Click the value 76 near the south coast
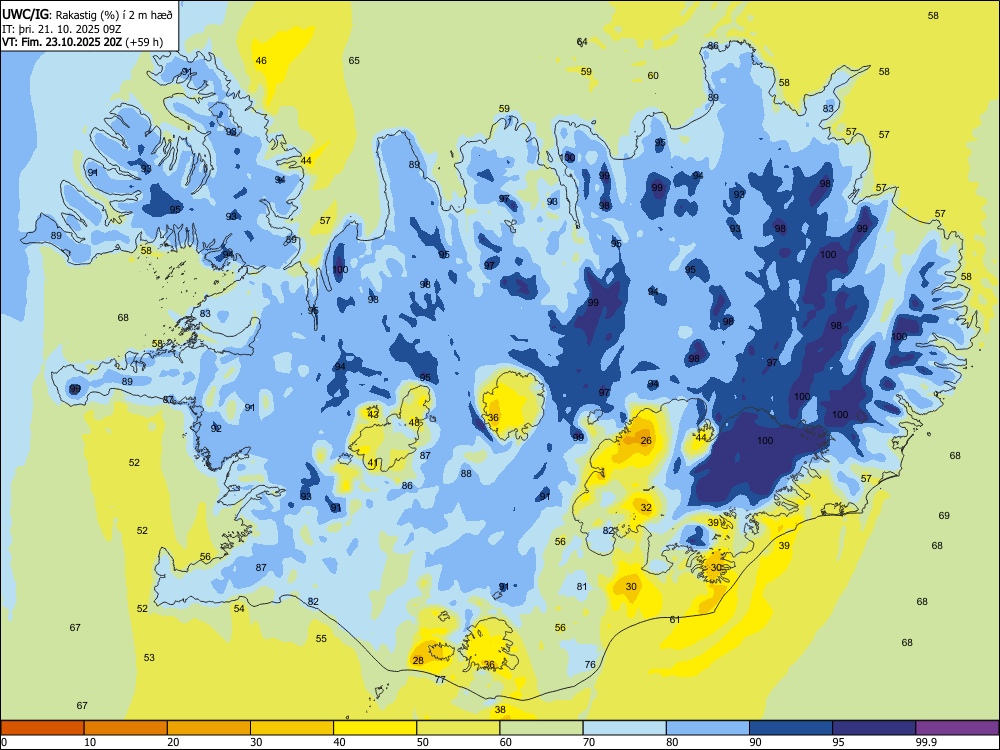The width and height of the screenshot is (1000, 750). pyautogui.click(x=590, y=665)
